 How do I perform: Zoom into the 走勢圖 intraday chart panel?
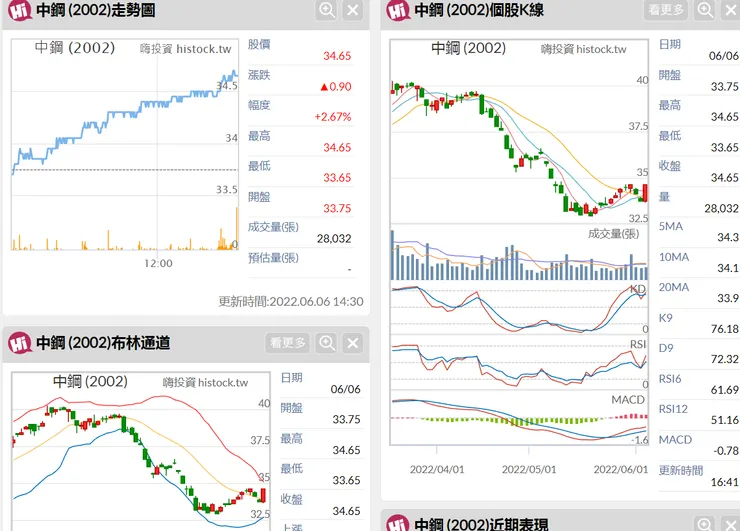(x=327, y=11)
